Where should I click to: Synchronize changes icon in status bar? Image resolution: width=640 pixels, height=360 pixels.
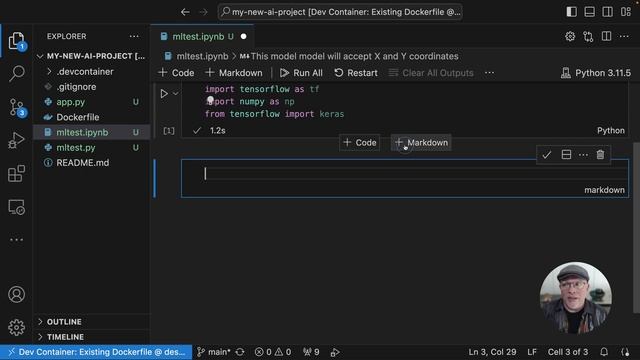click(x=240, y=352)
